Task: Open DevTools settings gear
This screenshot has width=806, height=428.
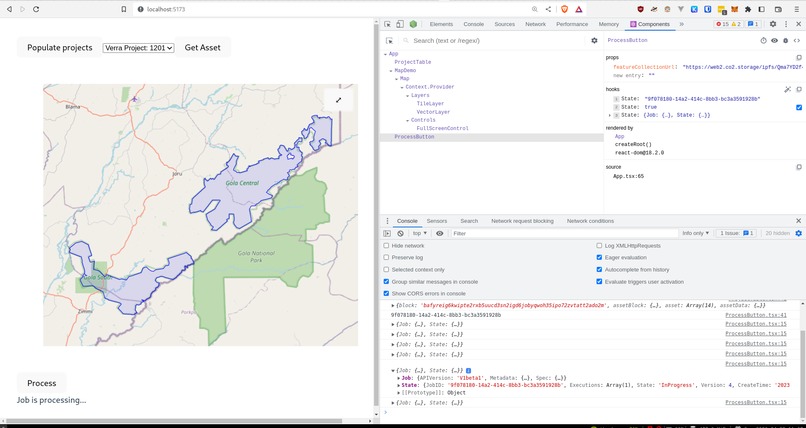Action: (773, 24)
